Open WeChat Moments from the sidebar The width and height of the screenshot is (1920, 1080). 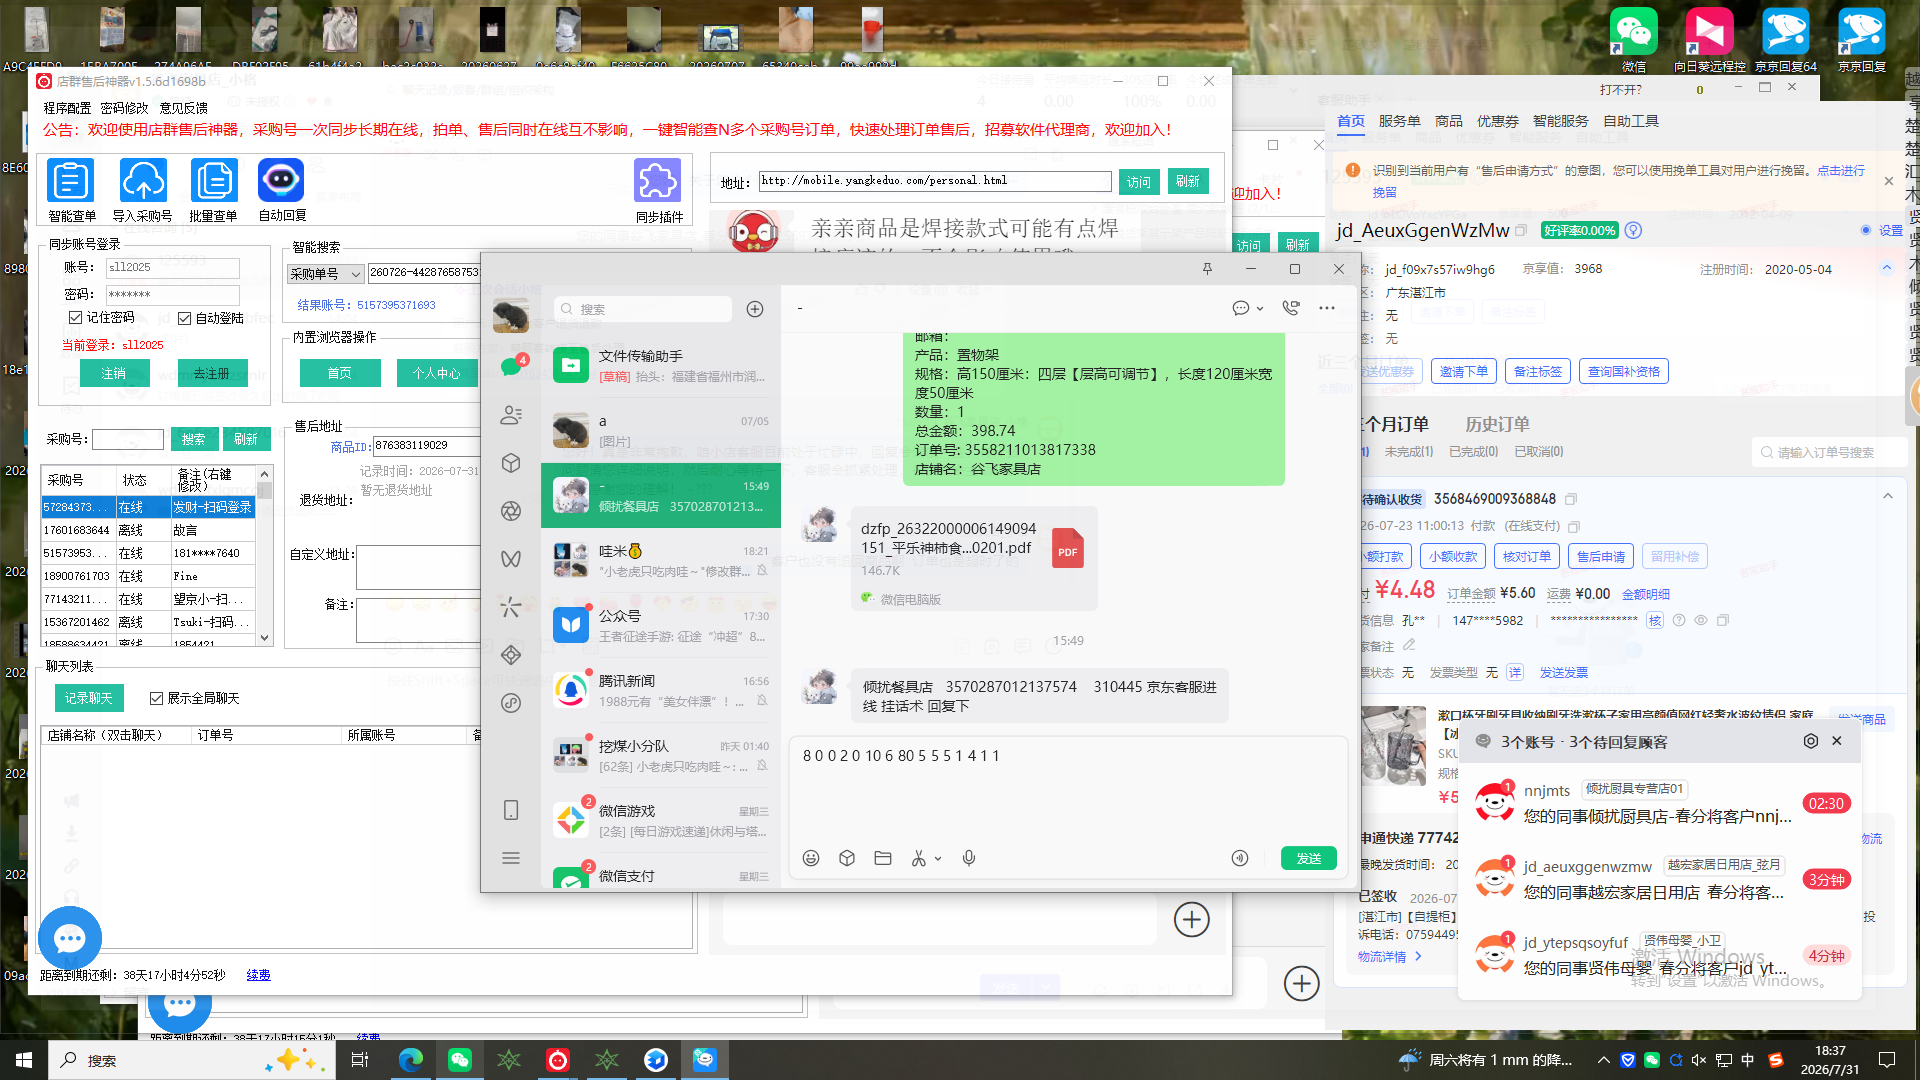pos(511,511)
